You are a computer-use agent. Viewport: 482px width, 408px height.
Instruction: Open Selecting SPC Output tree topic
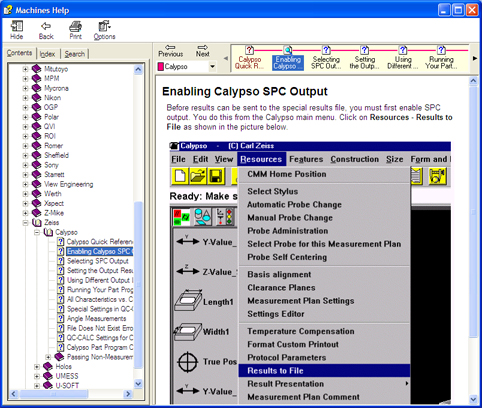(98, 261)
